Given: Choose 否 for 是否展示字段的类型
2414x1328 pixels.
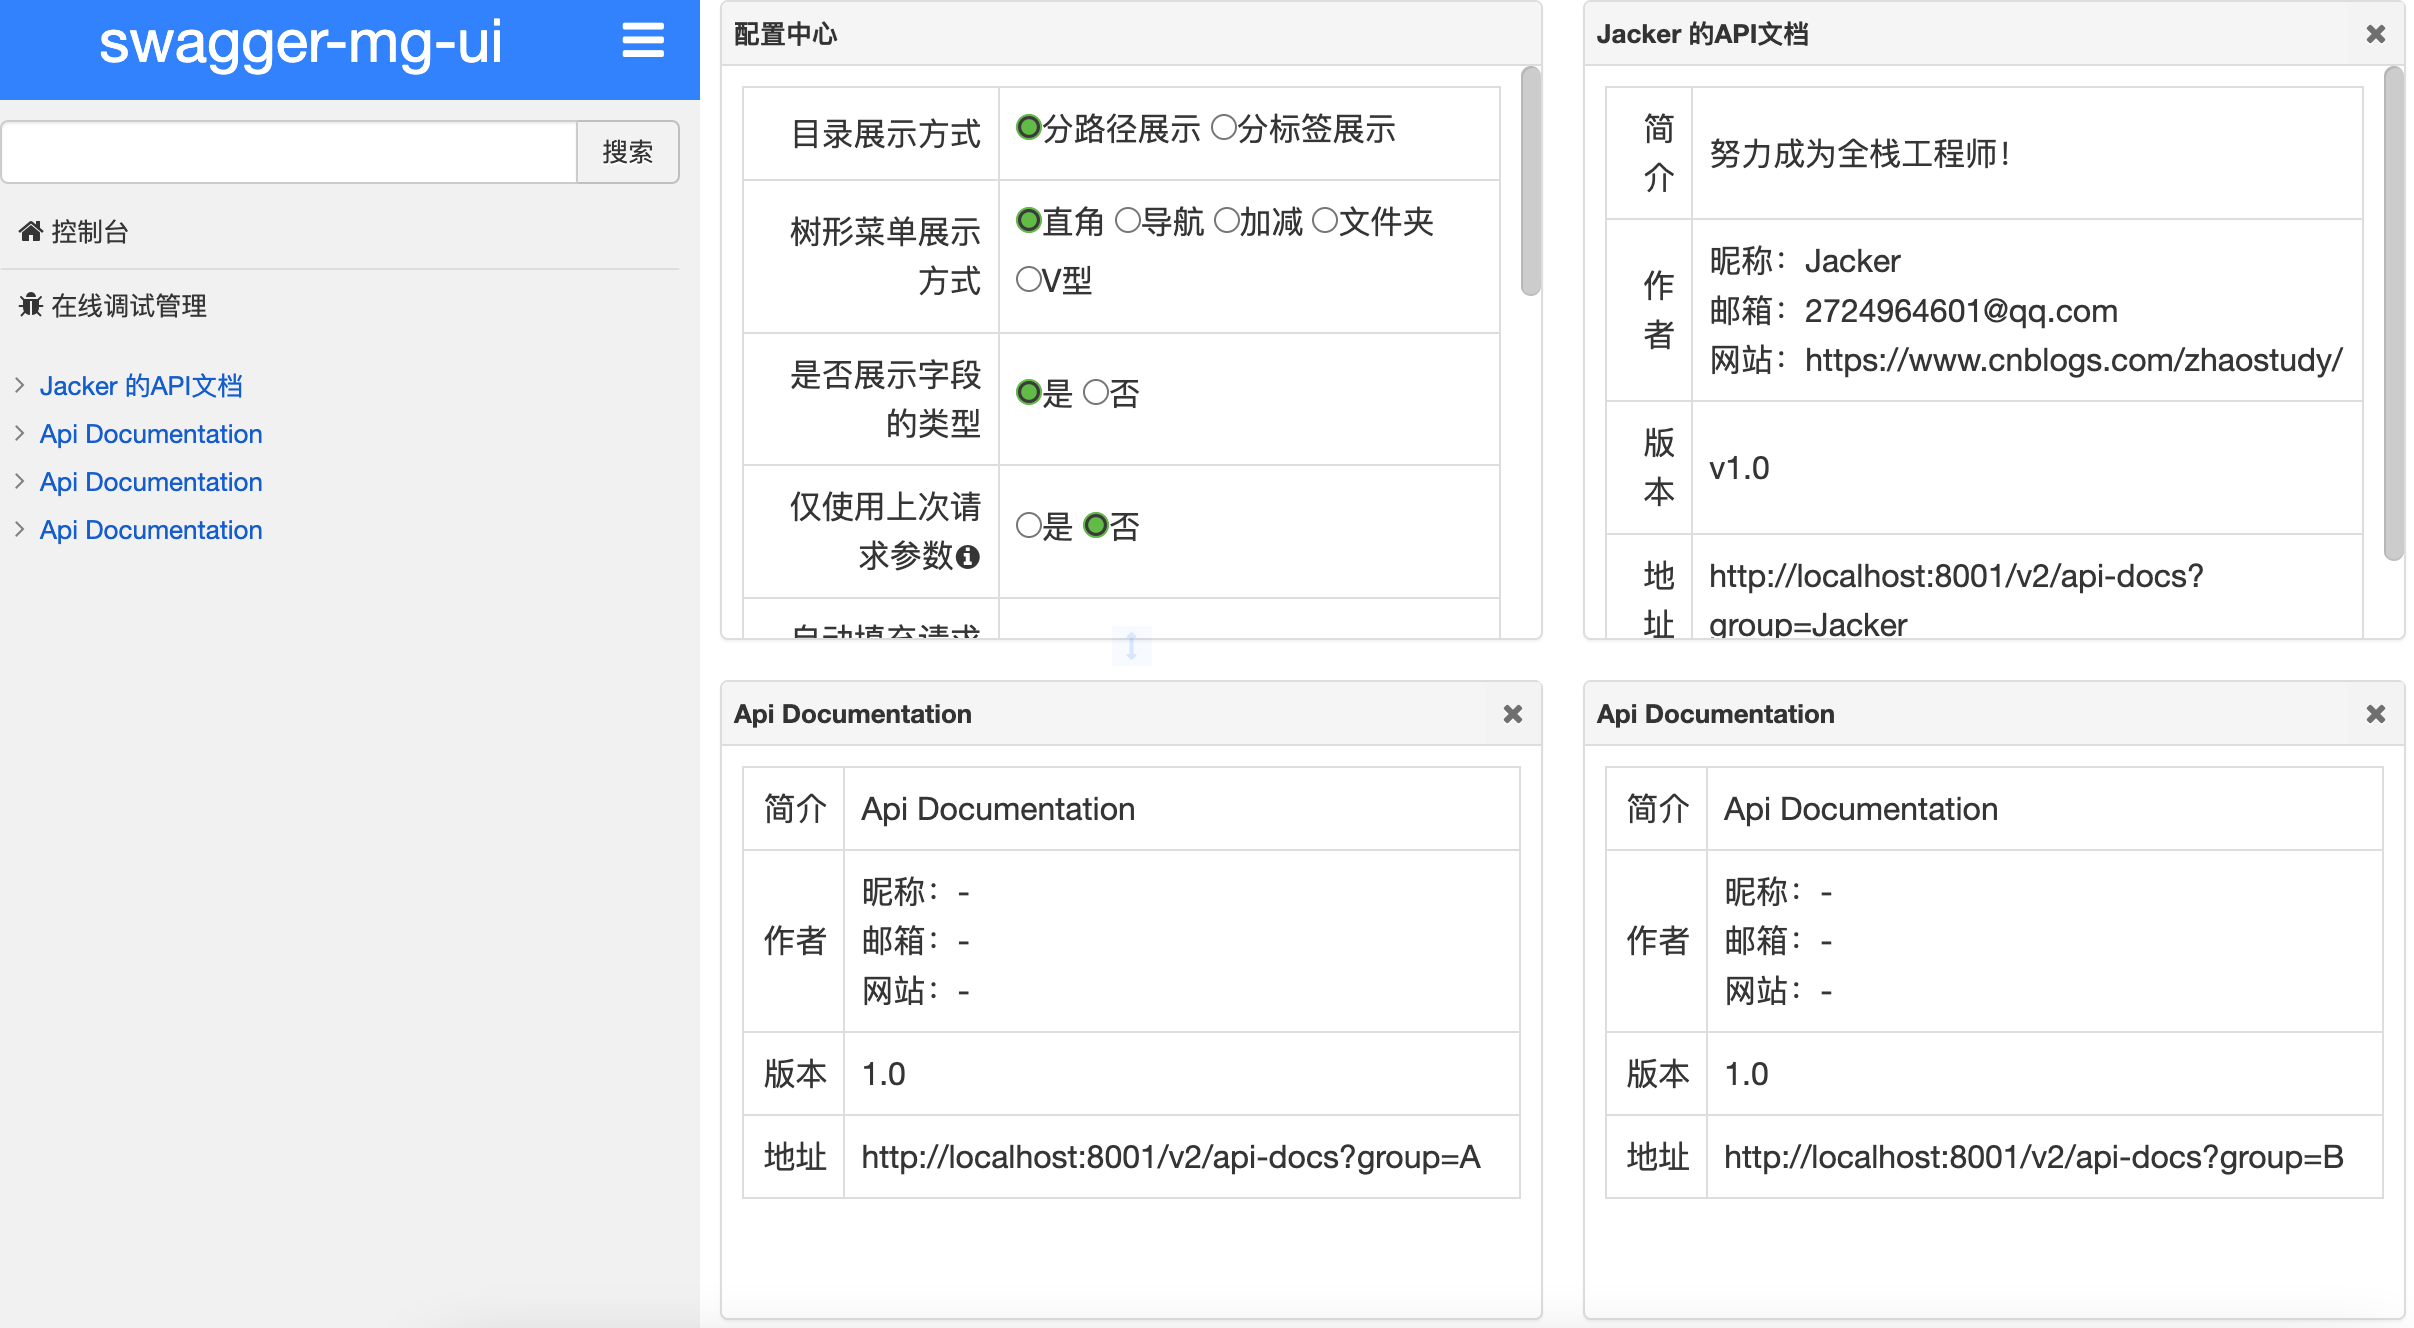Looking at the screenshot, I should tap(1096, 392).
